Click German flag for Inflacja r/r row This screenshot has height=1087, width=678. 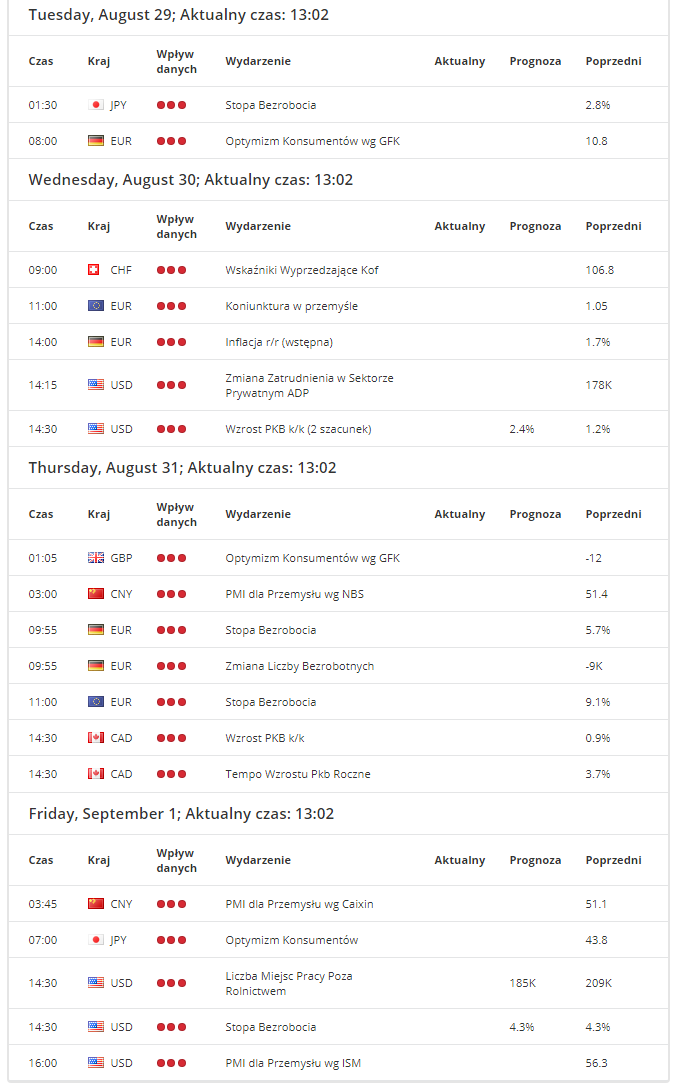click(96, 342)
